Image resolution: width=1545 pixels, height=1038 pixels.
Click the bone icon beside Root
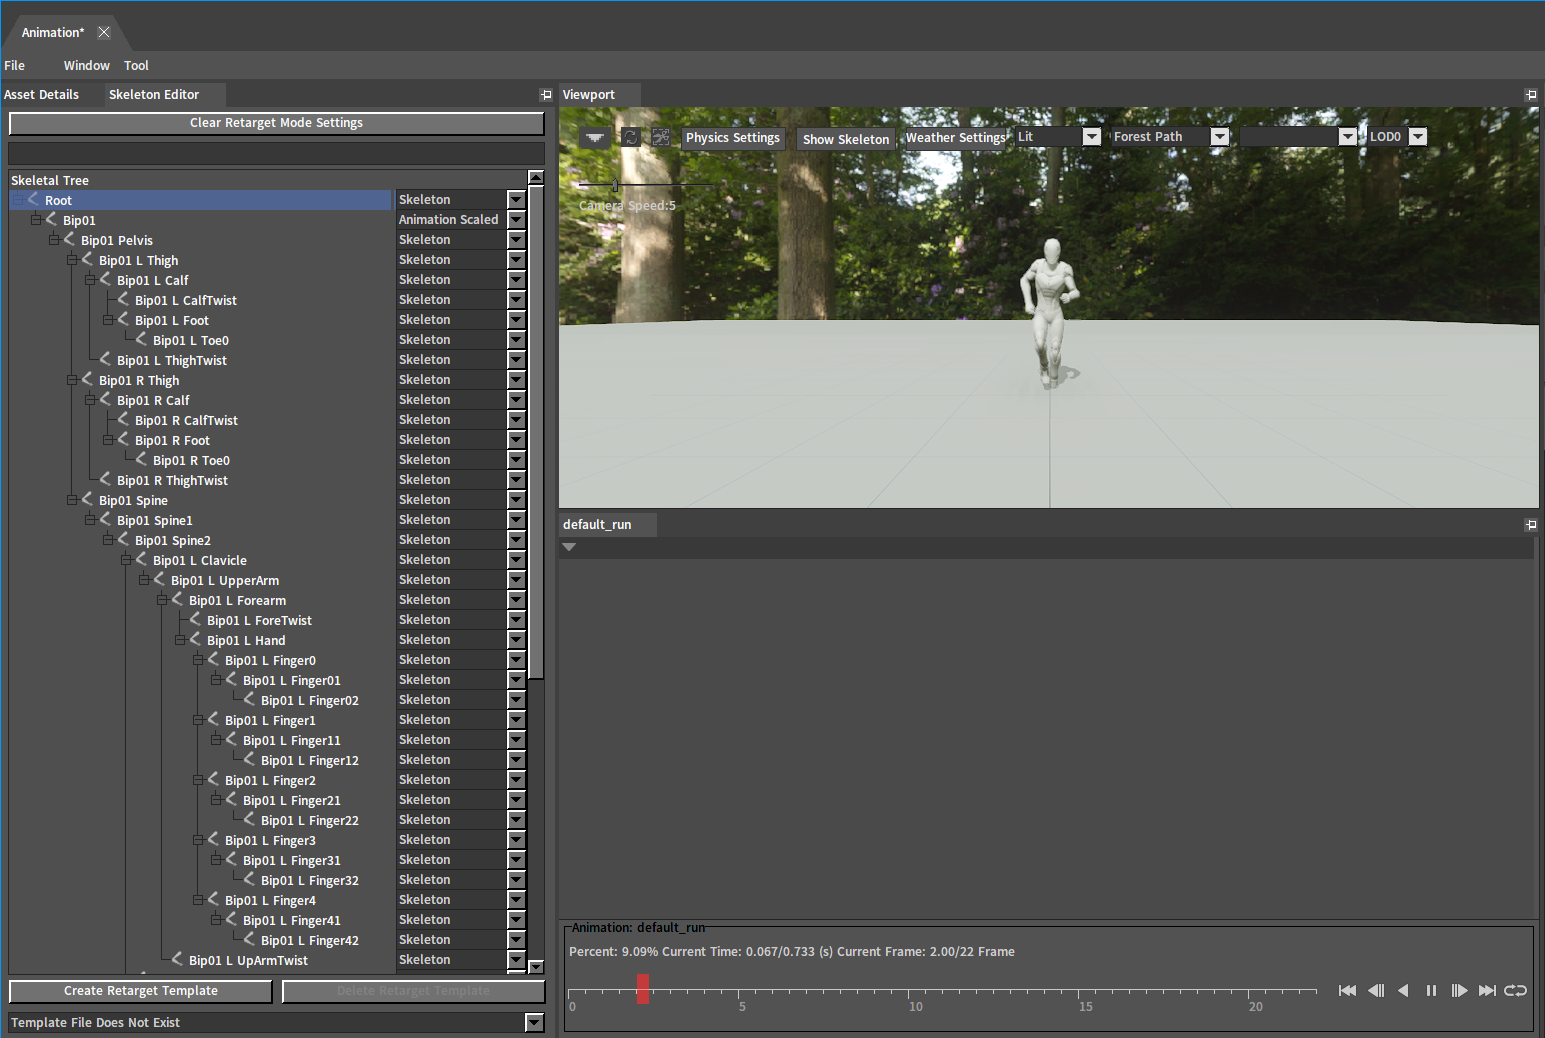click(x=33, y=199)
